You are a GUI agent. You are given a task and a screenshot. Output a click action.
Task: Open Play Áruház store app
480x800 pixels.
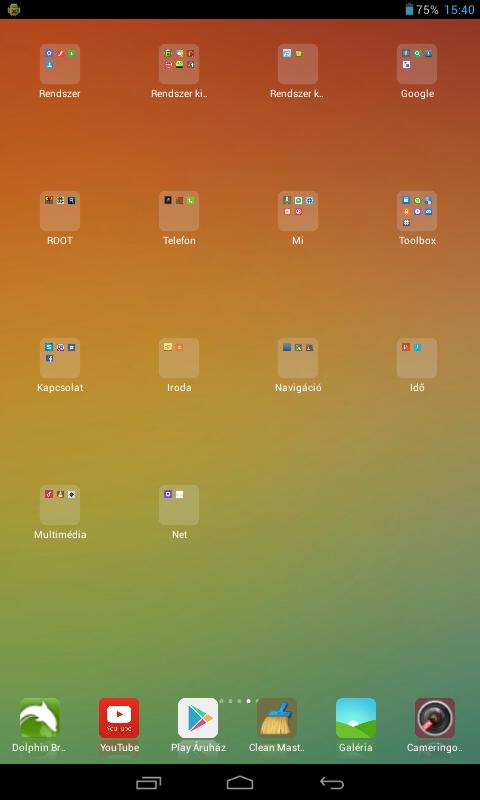coord(198,718)
